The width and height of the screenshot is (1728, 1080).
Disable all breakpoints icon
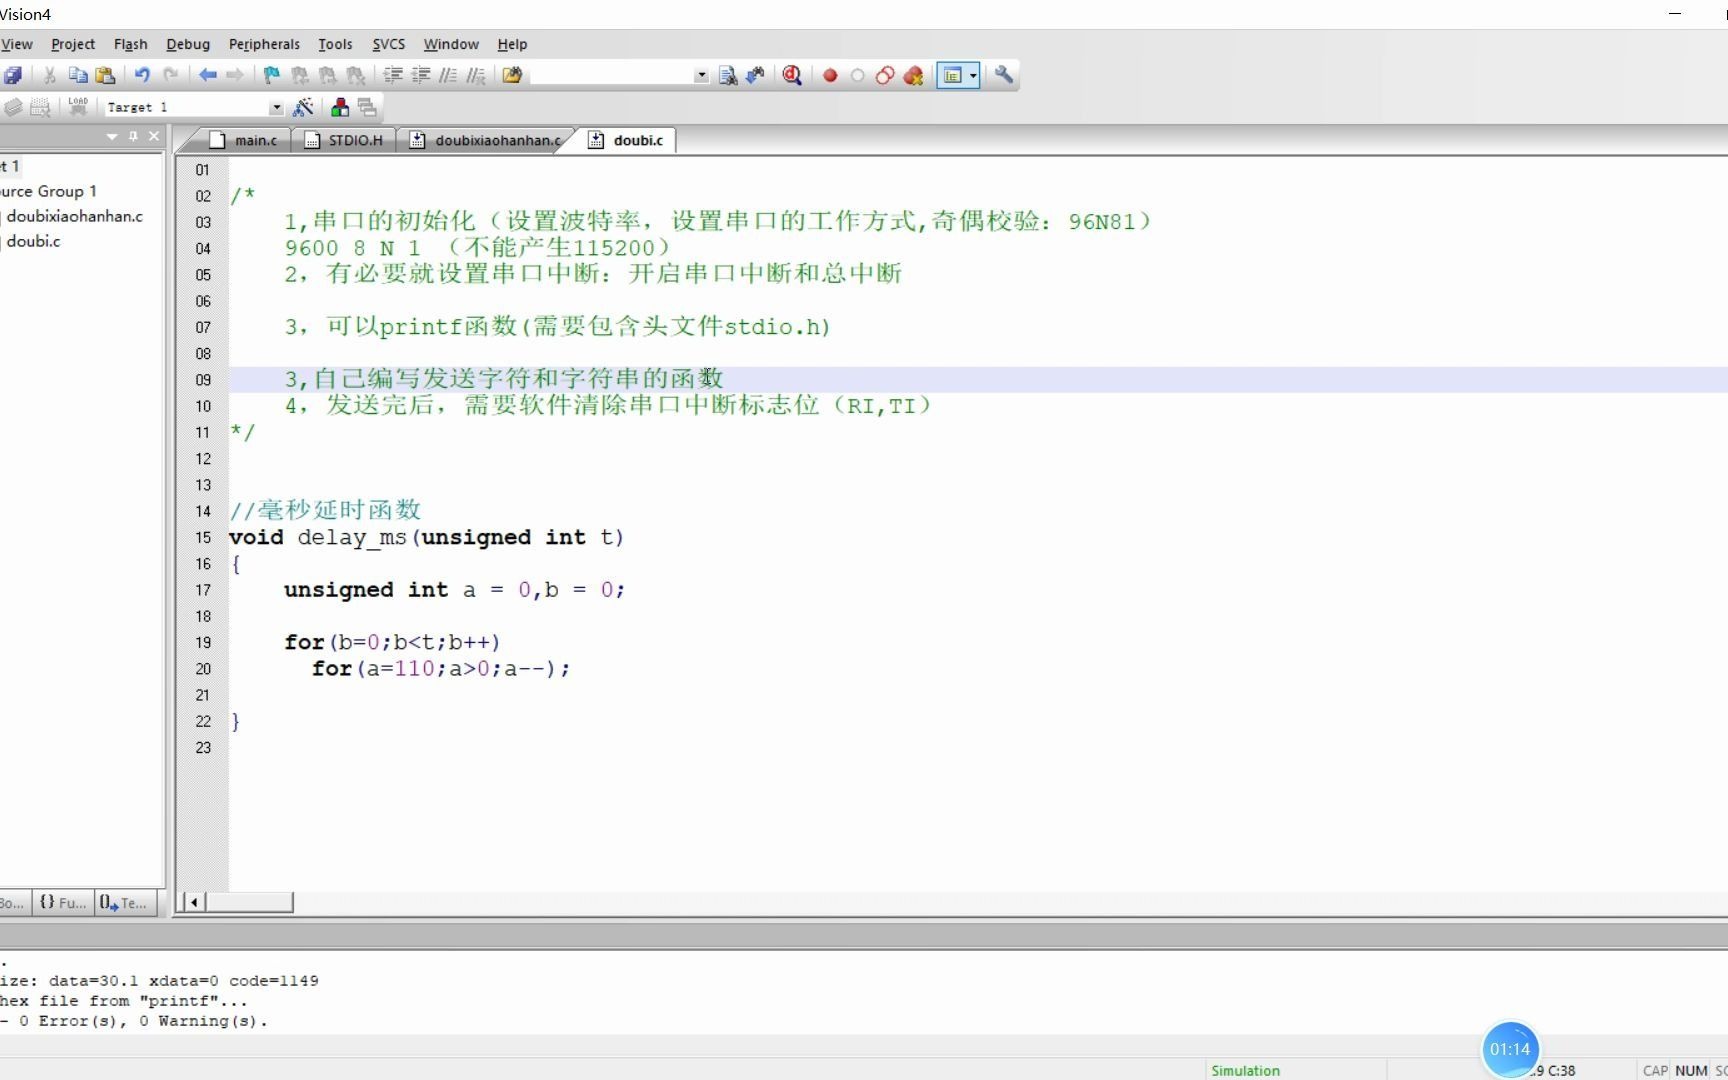[x=885, y=75]
